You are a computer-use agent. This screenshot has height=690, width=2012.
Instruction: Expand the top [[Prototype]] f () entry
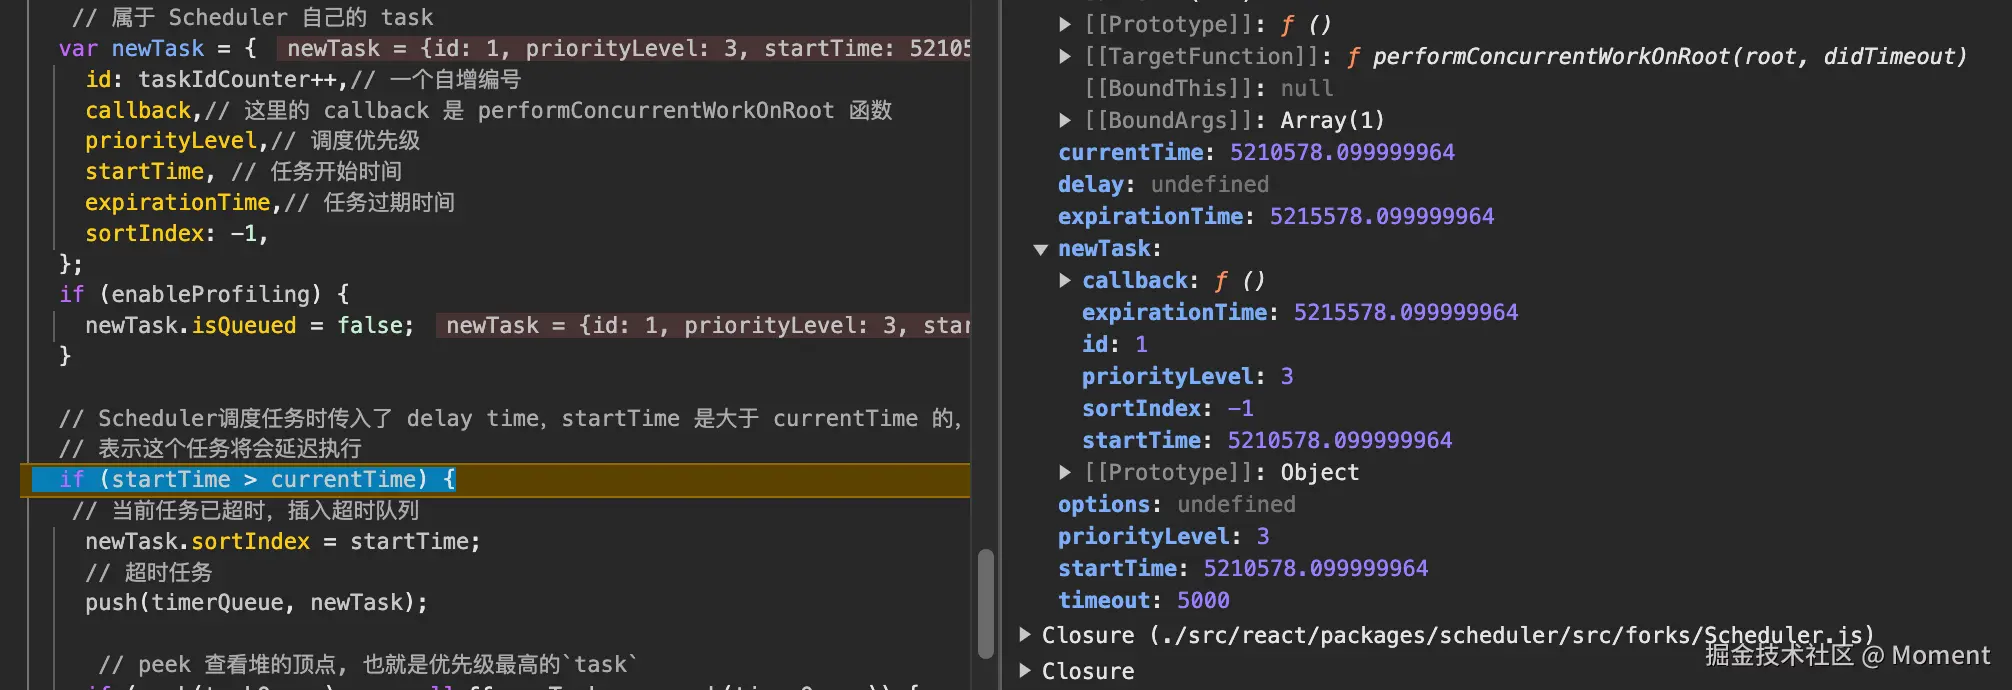pos(1065,25)
